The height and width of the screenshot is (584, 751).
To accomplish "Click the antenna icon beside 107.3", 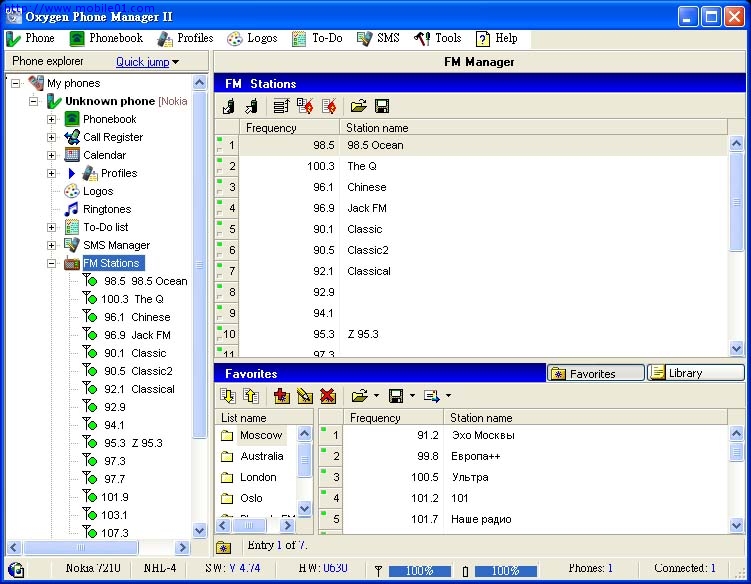I will 90,532.
